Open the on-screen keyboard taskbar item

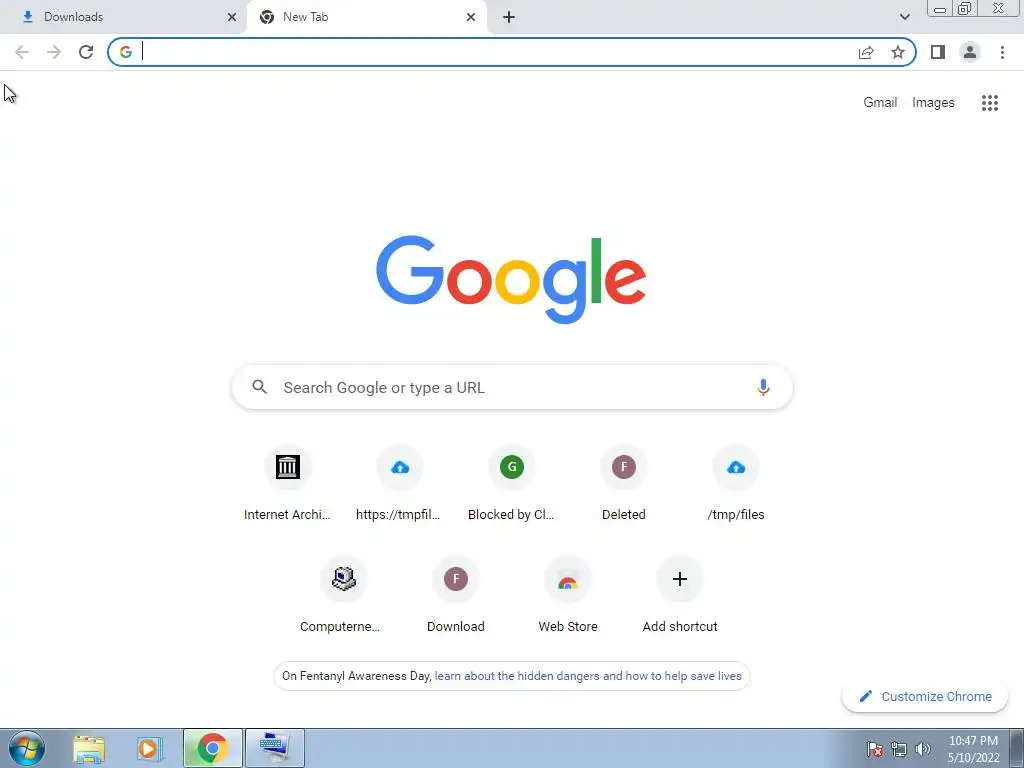coord(275,748)
